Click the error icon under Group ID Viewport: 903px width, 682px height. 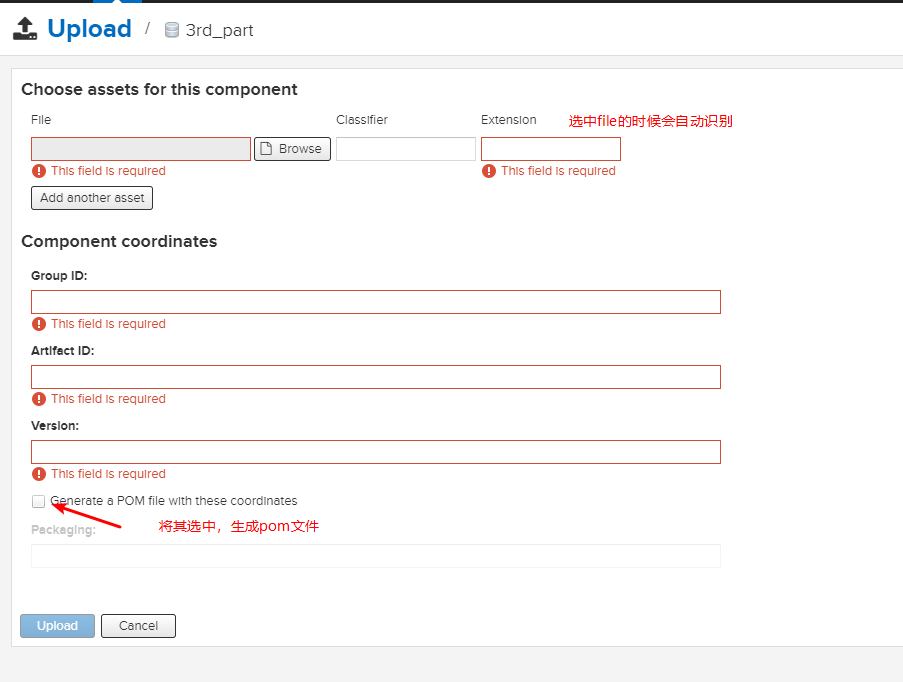39,324
